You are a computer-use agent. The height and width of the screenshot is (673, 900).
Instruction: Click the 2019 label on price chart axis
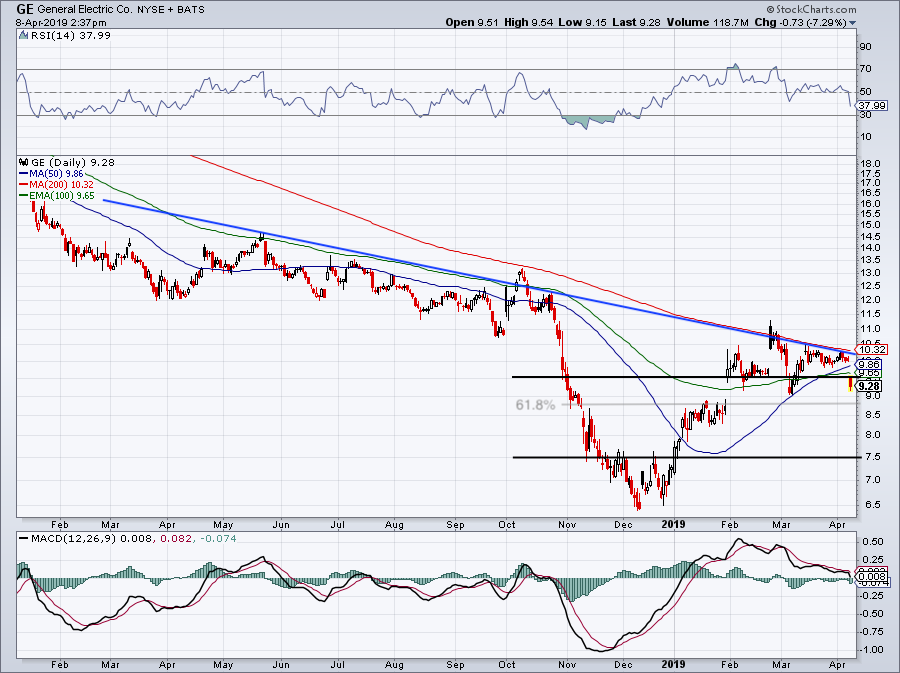pos(673,524)
